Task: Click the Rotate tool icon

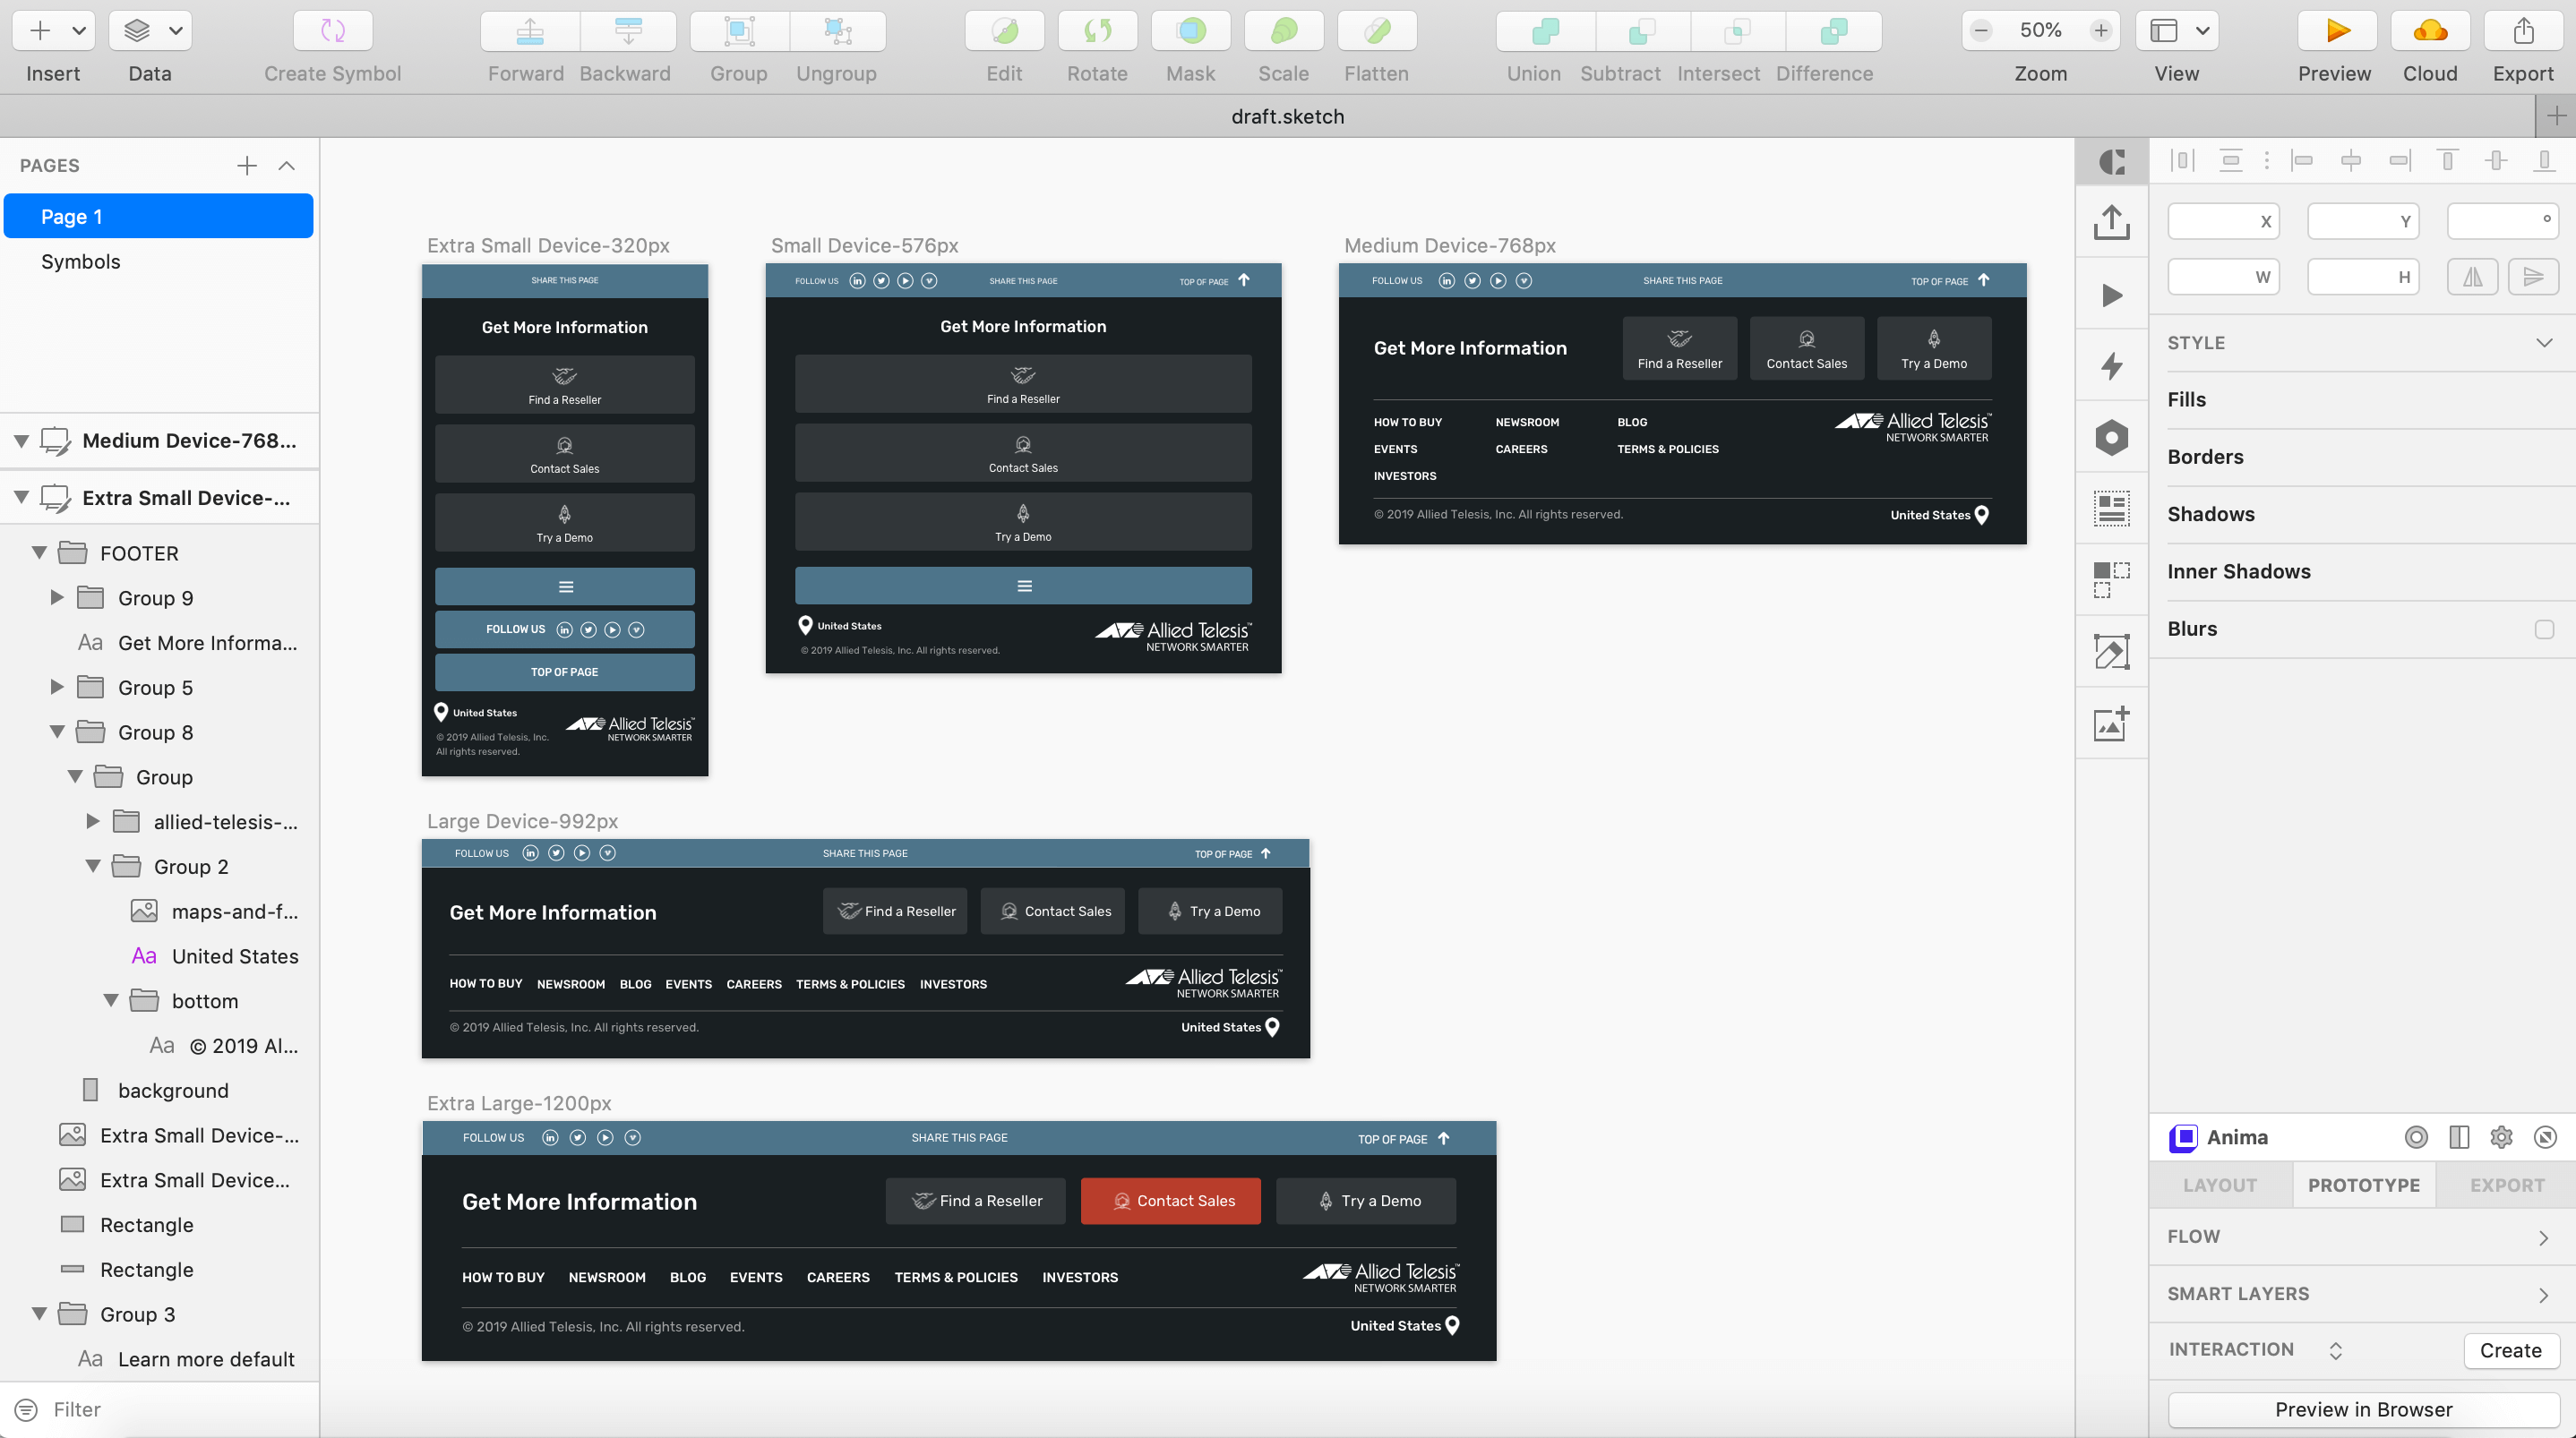Action: (x=1097, y=31)
